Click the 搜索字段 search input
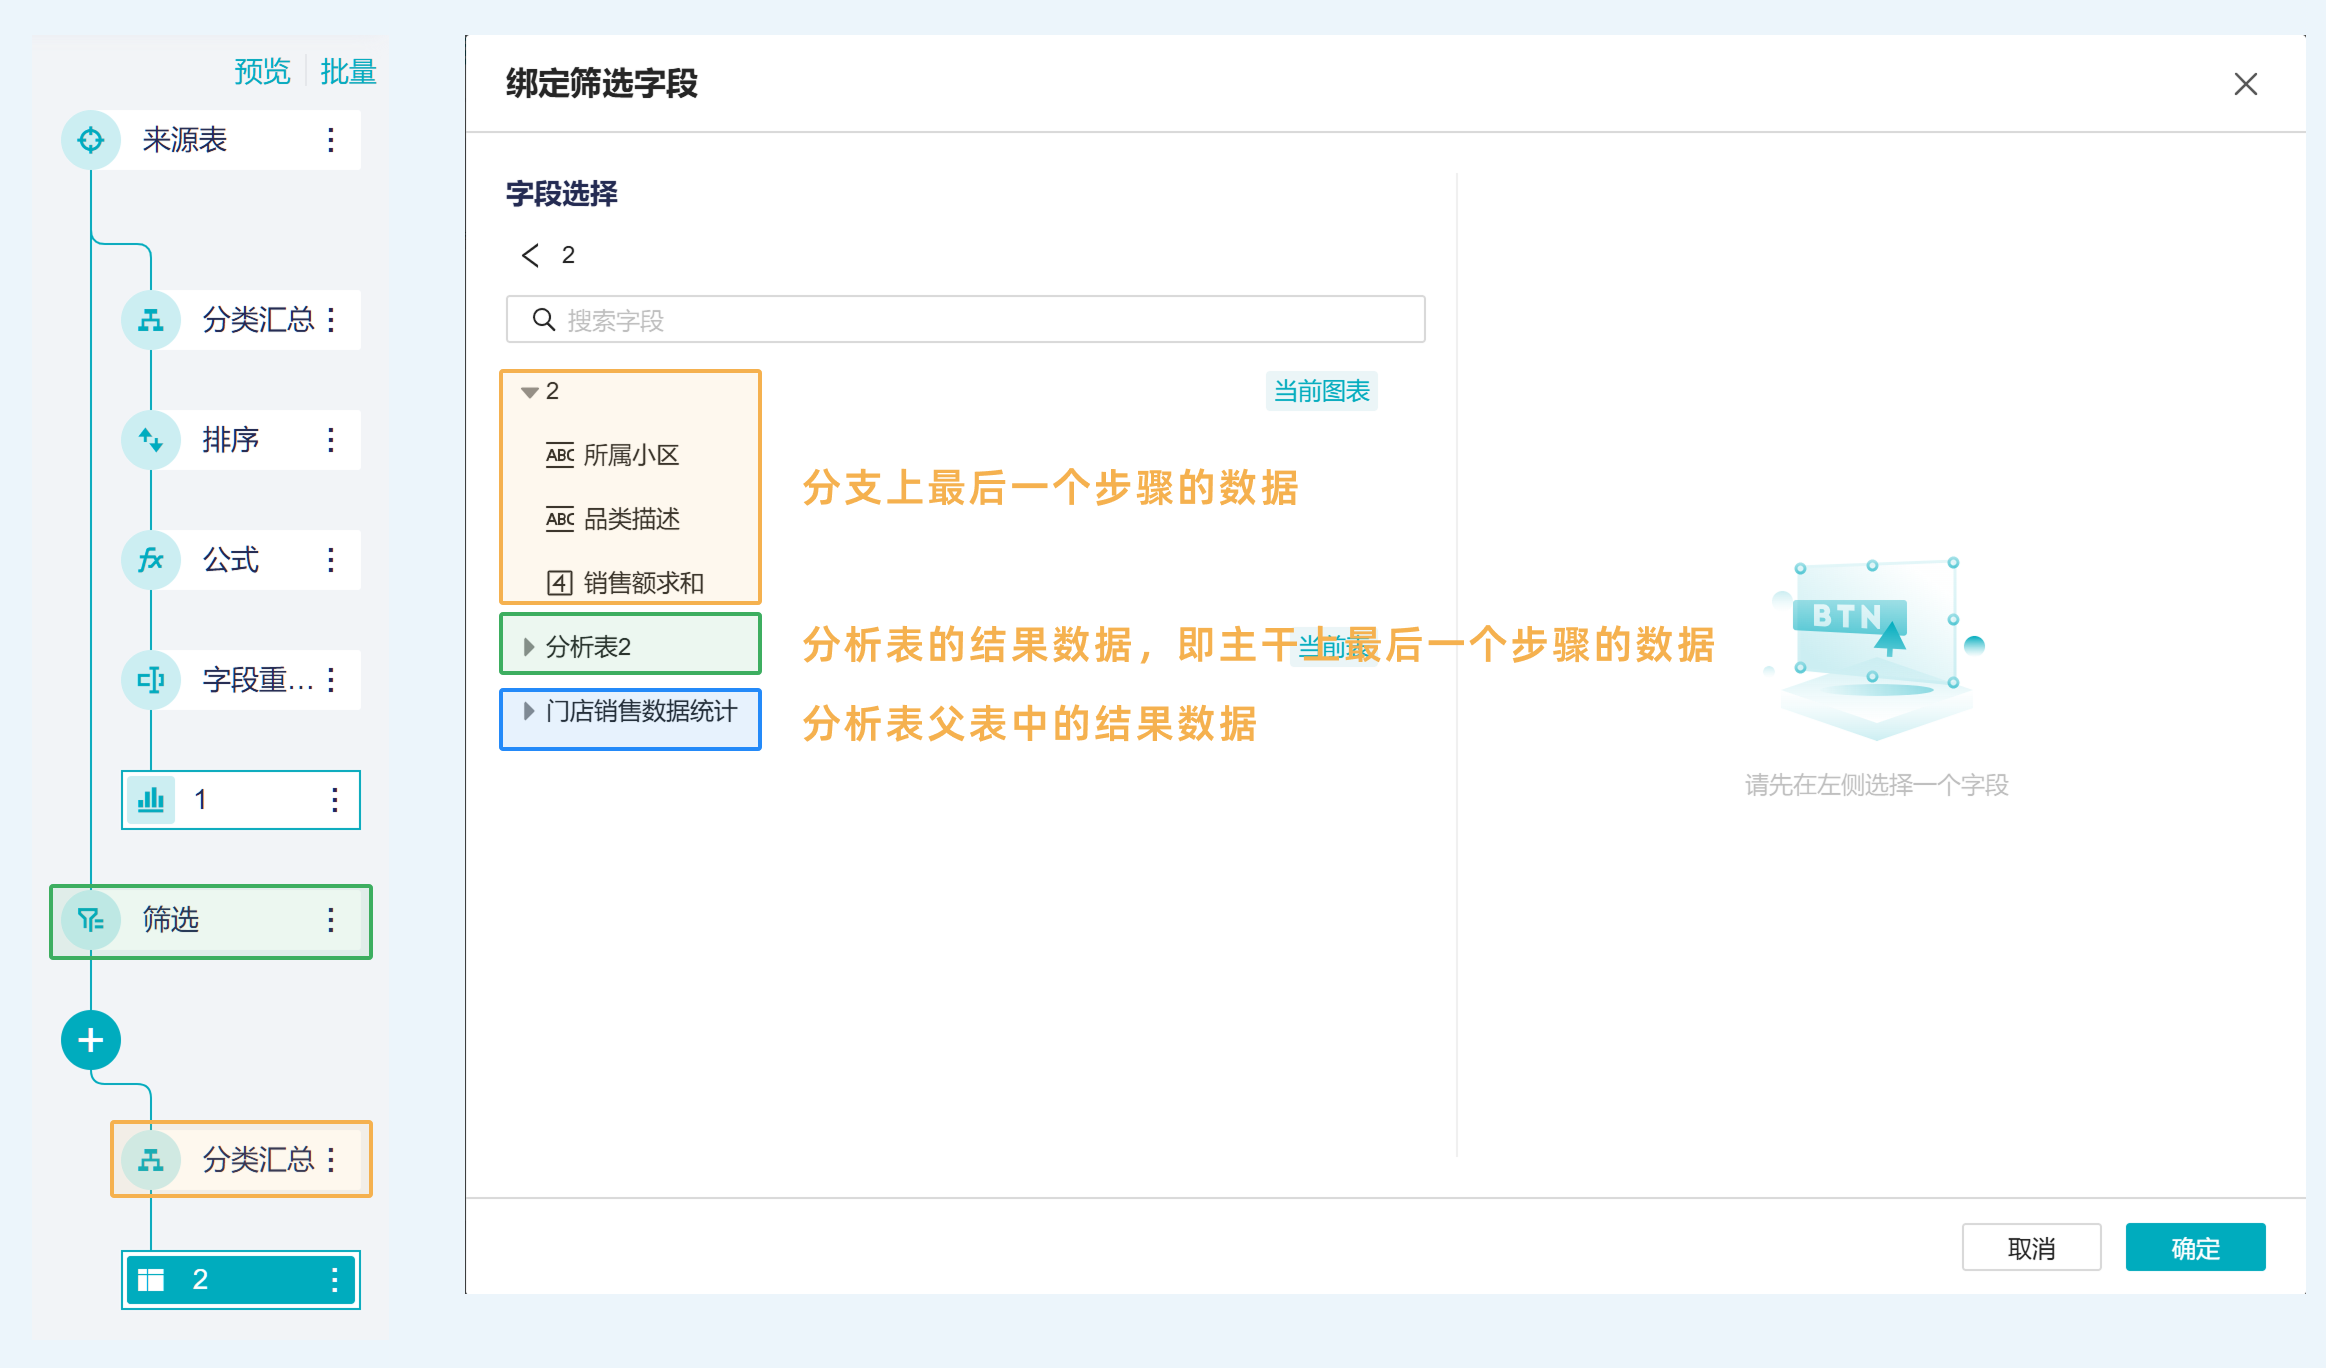Image resolution: width=2326 pixels, height=1368 pixels. pyautogui.click(x=965, y=320)
